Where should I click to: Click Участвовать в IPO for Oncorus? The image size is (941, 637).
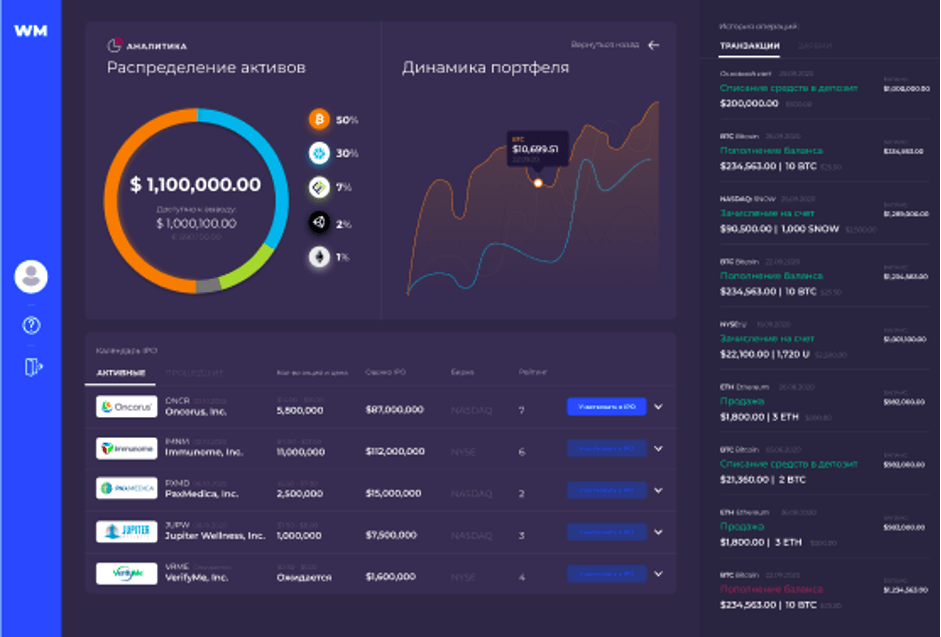607,406
